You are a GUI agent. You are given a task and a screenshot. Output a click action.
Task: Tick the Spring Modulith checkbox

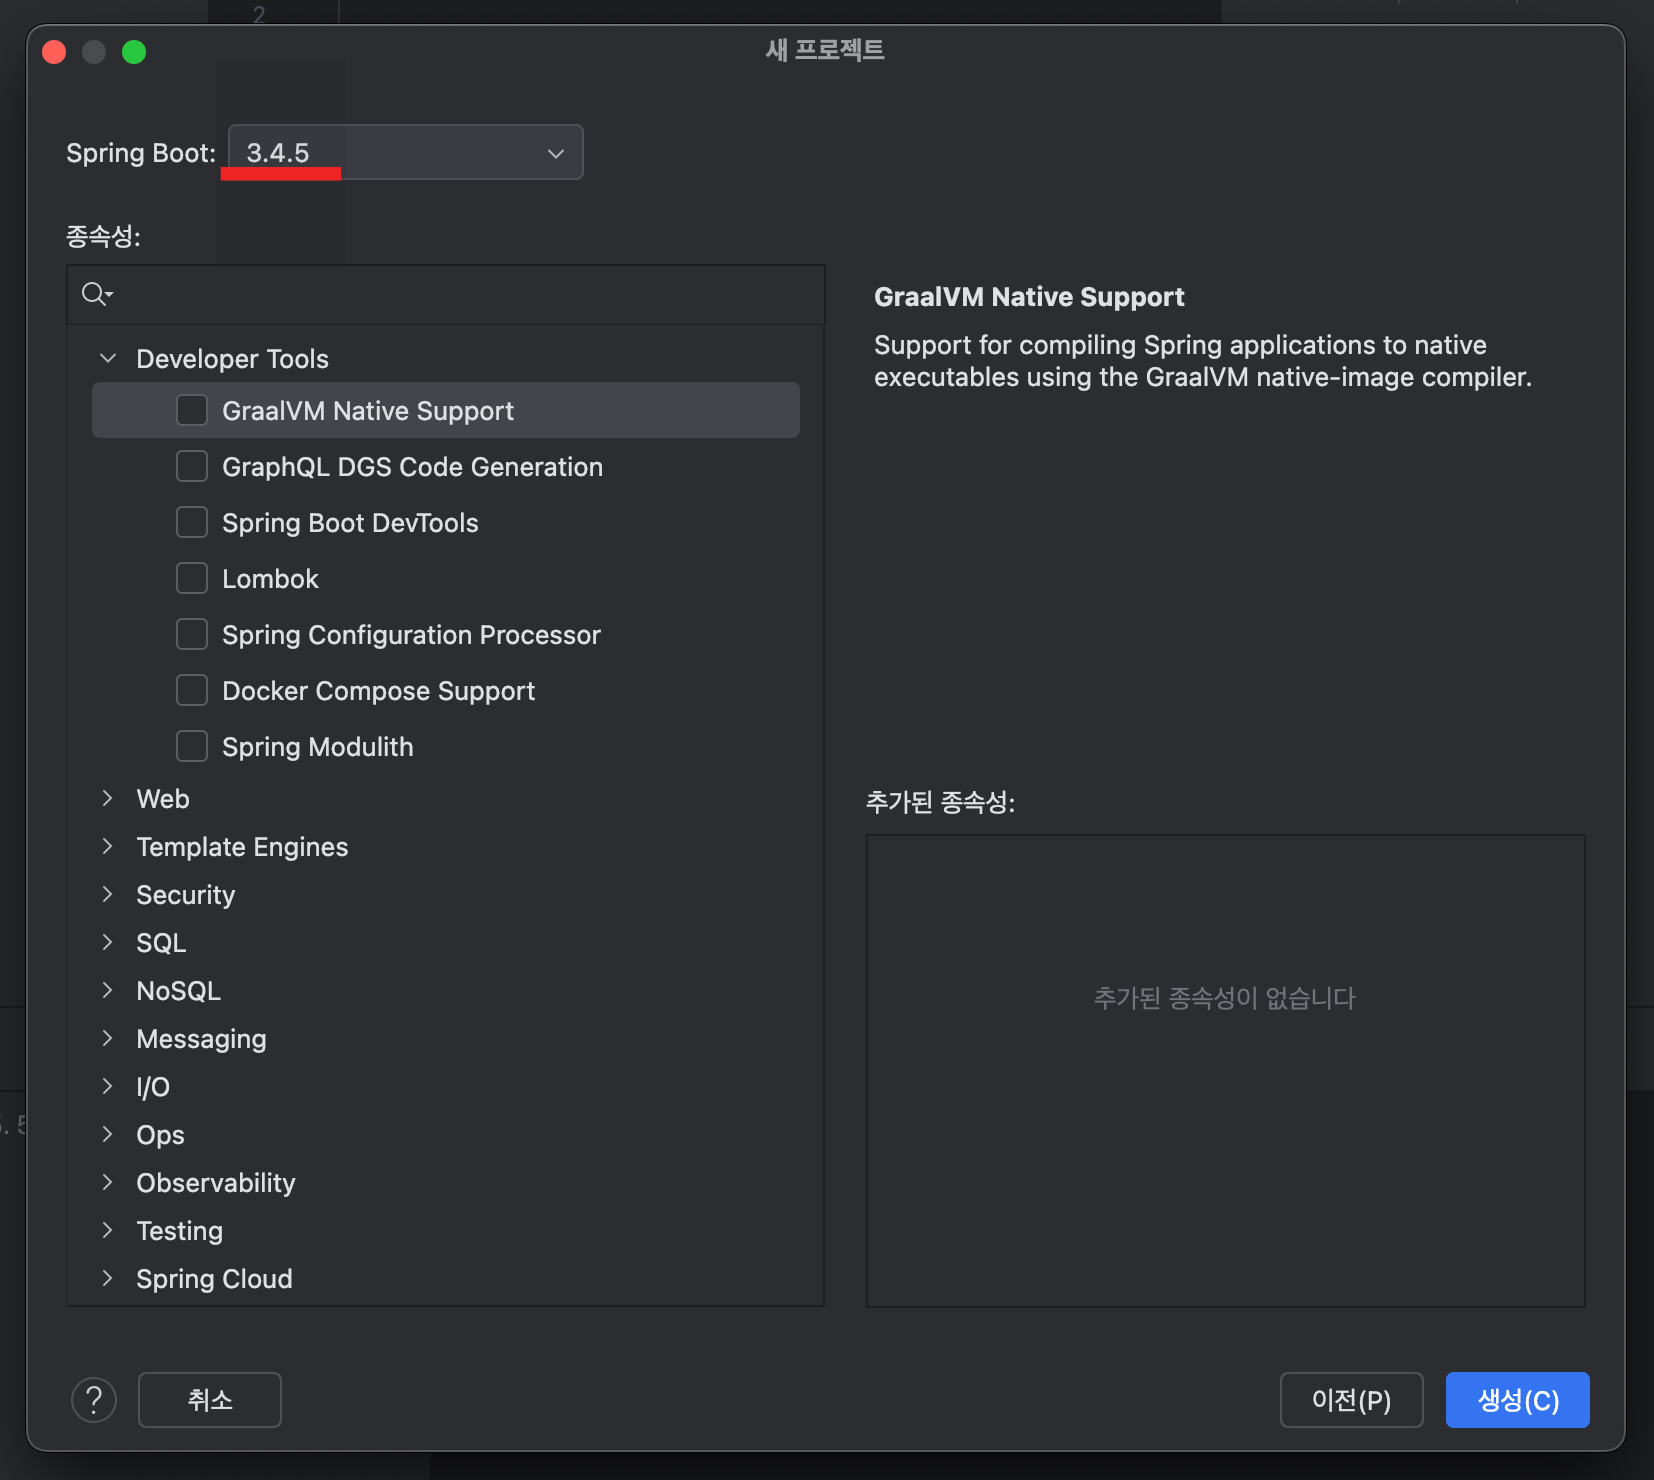(192, 746)
